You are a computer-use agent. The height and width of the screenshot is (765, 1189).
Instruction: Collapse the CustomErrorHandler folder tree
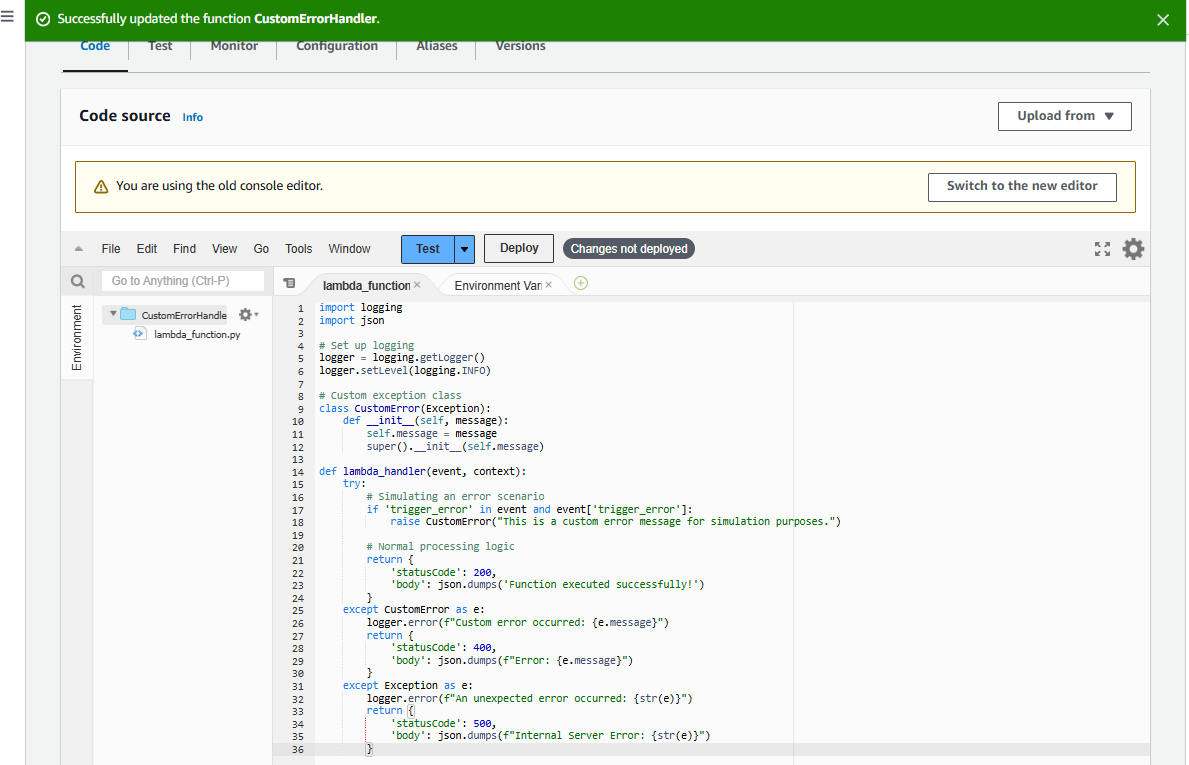pos(113,313)
